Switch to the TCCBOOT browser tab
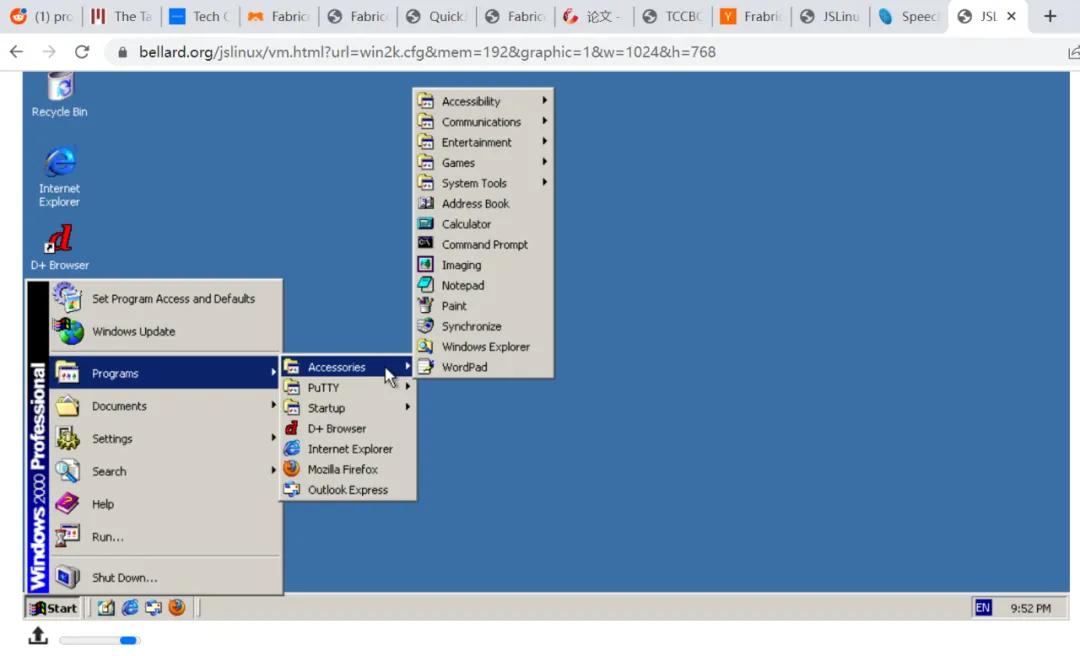This screenshot has width=1080, height=656. tap(674, 17)
